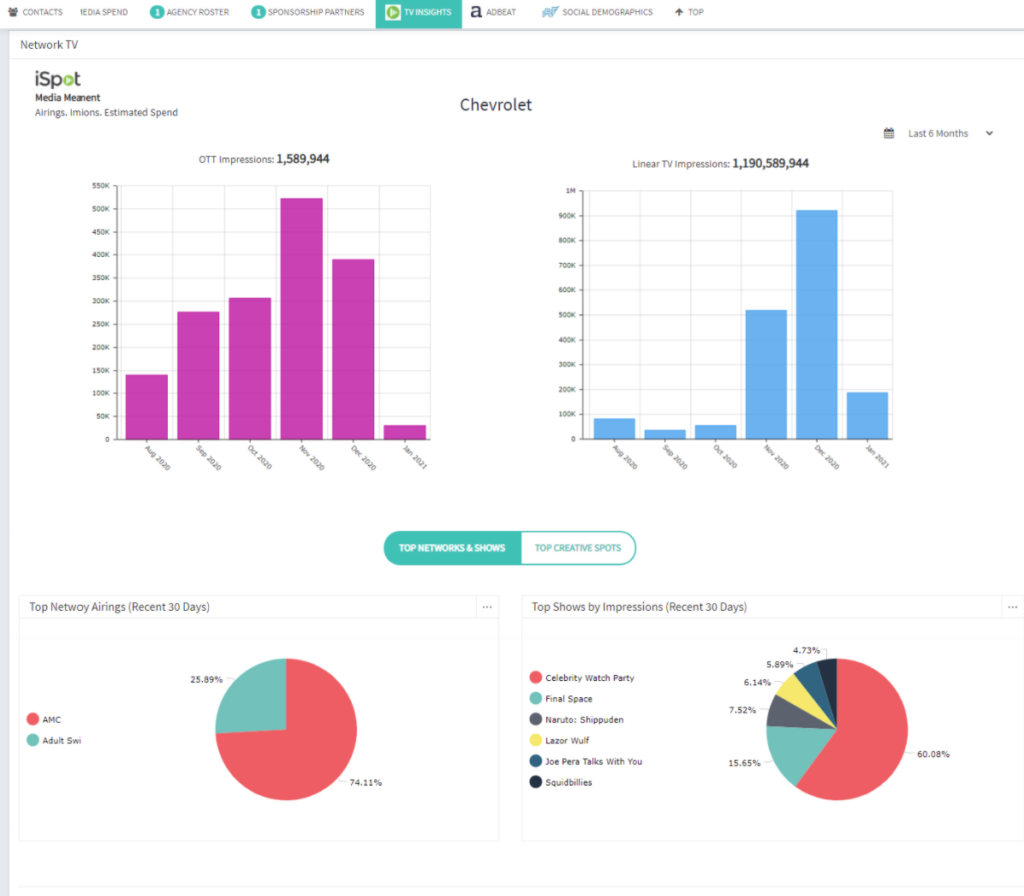Select the TV Insights tab
Image resolution: width=1024 pixels, height=896 pixels.
[419, 12]
